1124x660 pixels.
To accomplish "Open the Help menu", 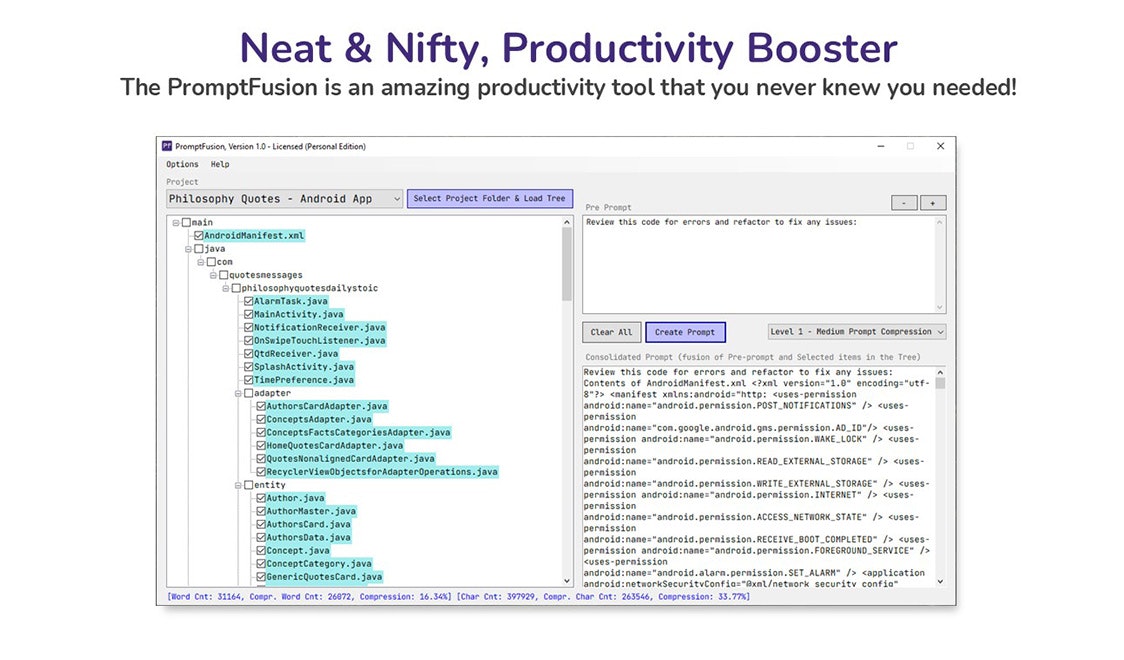I will (x=220, y=164).
